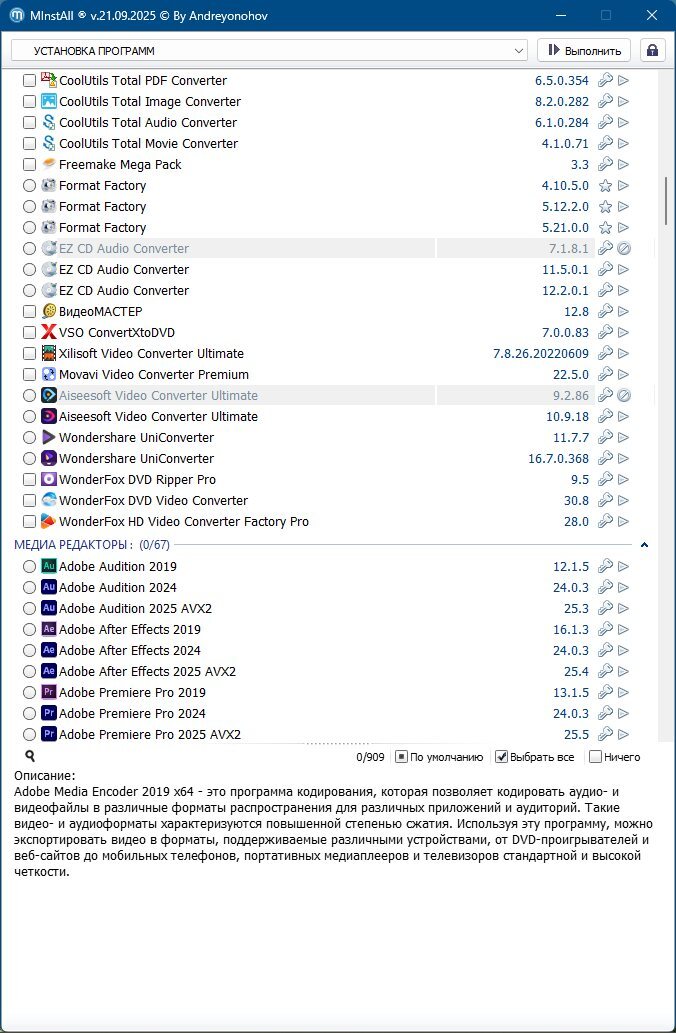Click the key icon for Movavi Video Converter Premium
This screenshot has height=1033, width=676.
605,375
